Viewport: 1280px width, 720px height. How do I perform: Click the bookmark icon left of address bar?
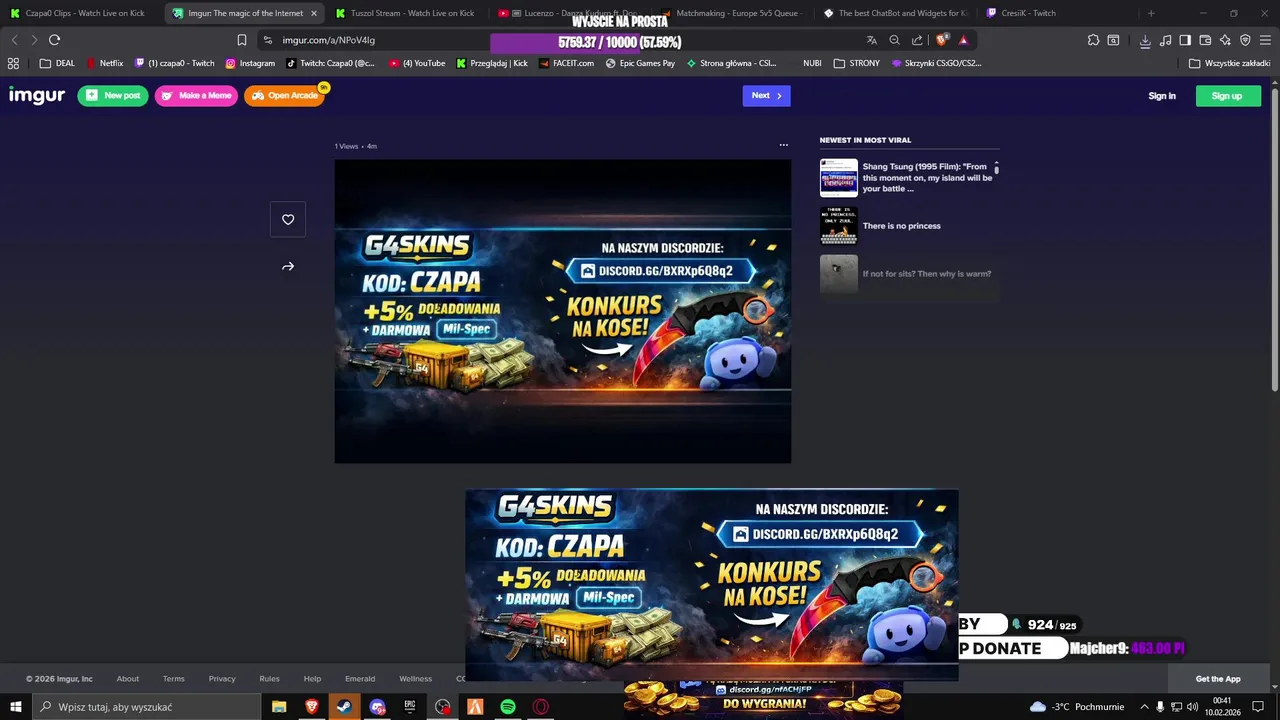(x=241, y=40)
